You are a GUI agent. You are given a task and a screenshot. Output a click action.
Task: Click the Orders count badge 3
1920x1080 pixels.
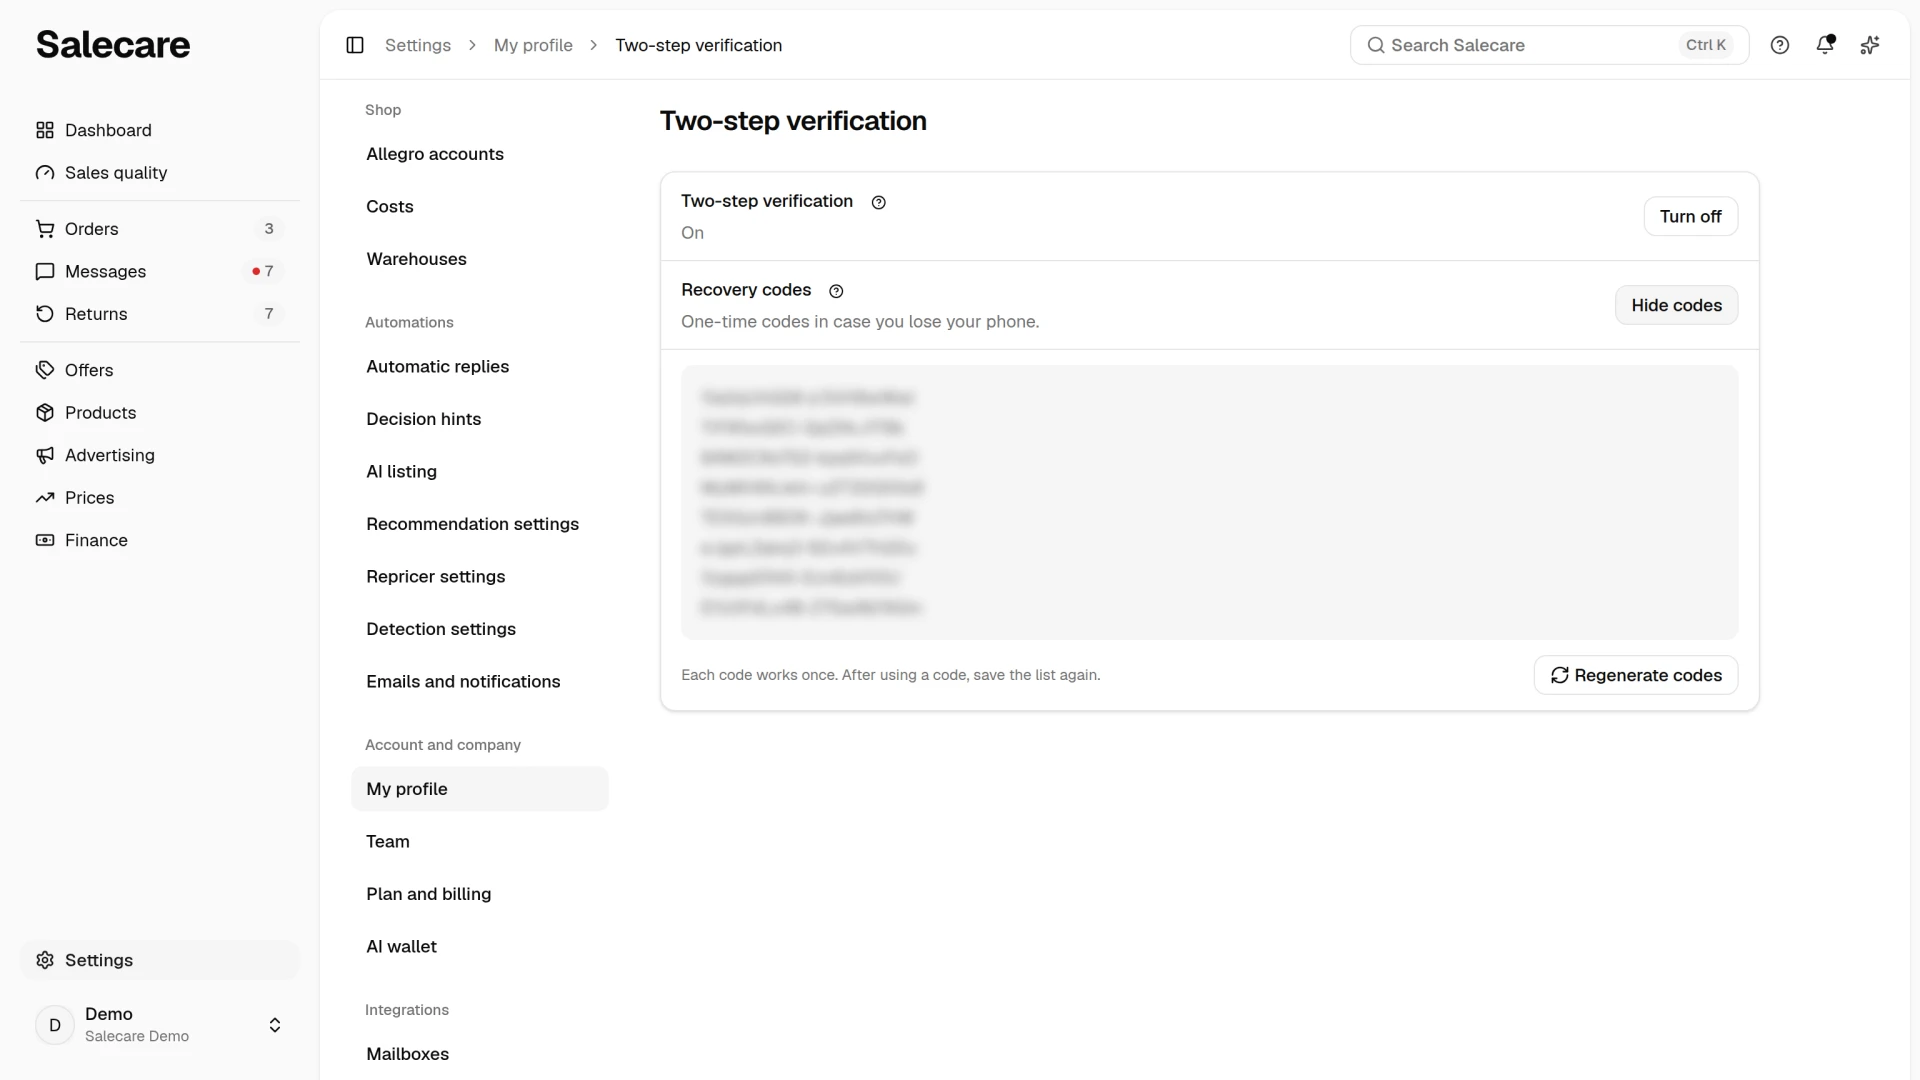pyautogui.click(x=269, y=229)
